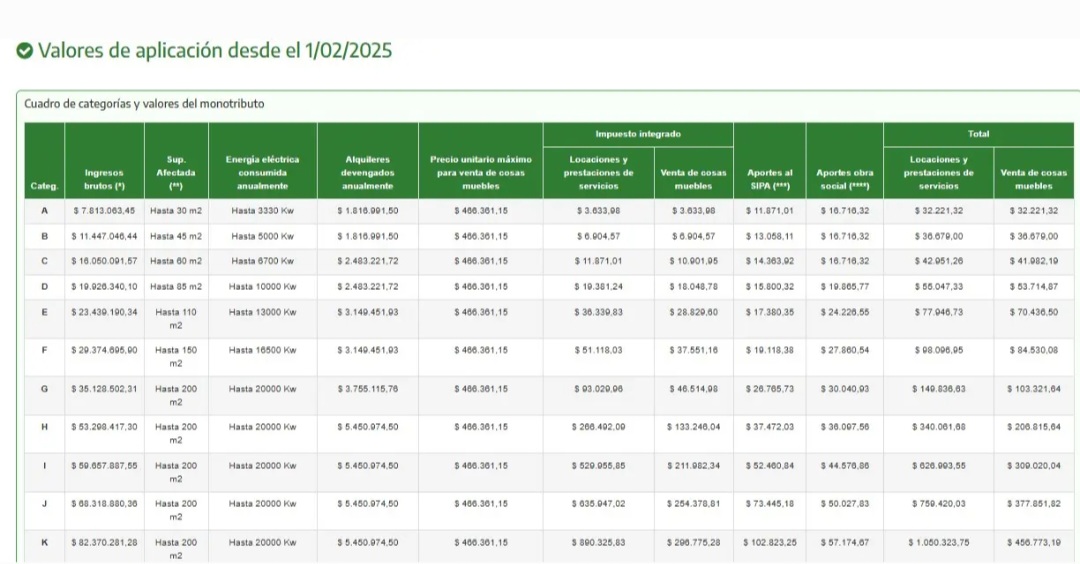Image resolution: width=1080 pixels, height=564 pixels.
Task: Click gross income '$ 35.128.502,31' in row G
Action: click(104, 389)
